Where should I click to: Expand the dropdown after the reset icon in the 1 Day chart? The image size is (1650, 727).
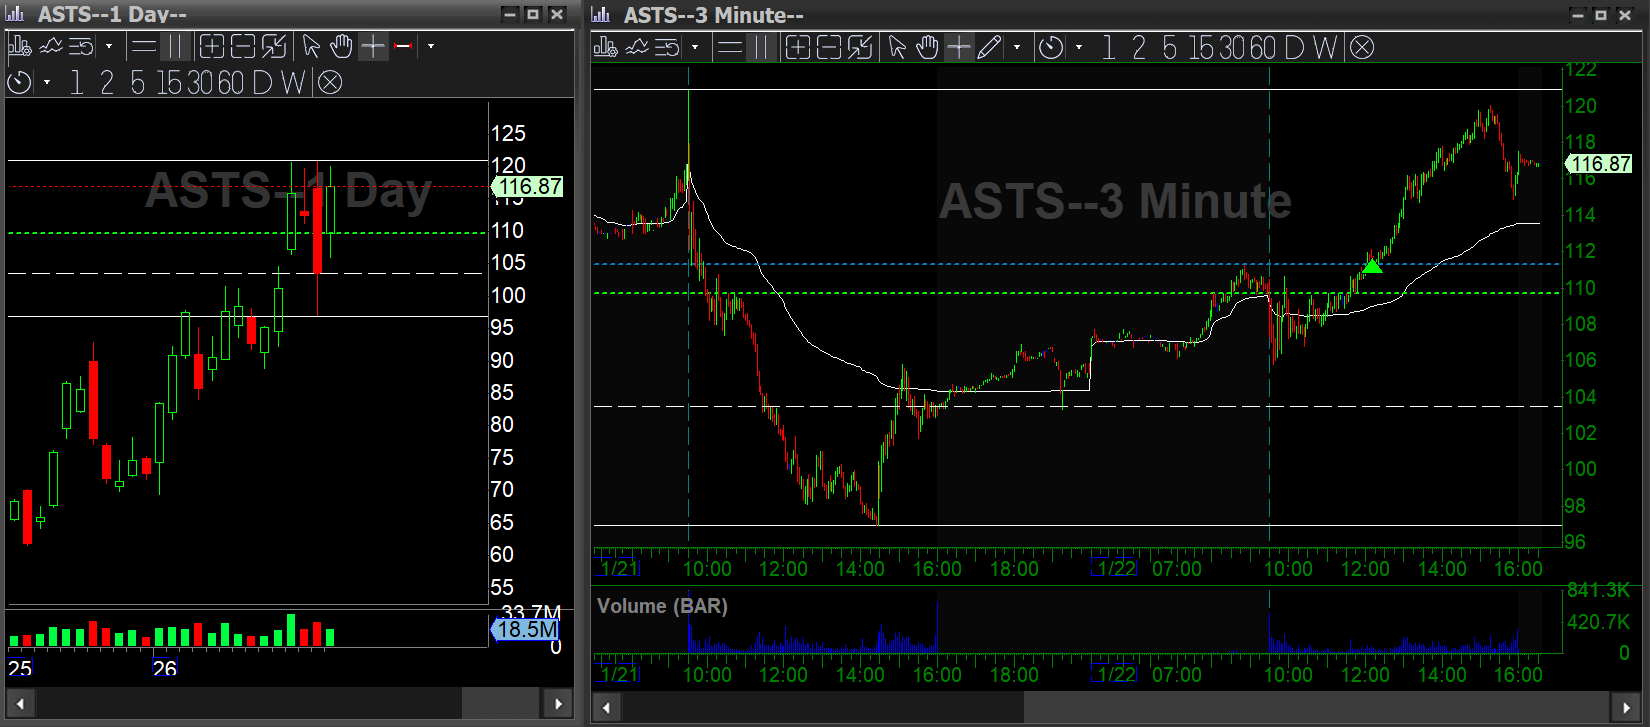[108, 46]
